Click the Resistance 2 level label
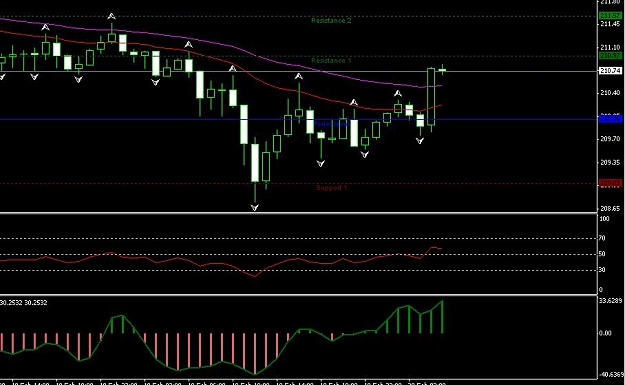 pos(331,21)
